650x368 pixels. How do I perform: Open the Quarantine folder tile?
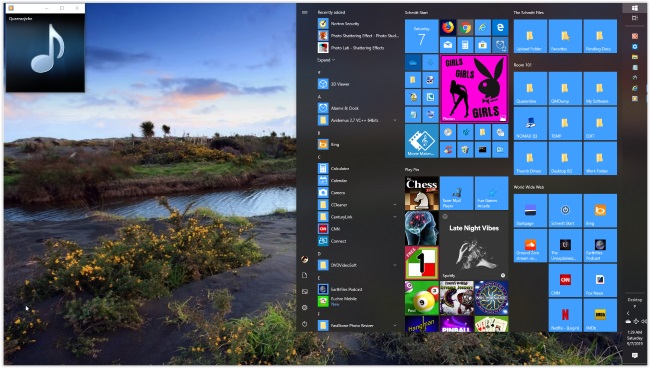click(x=530, y=89)
